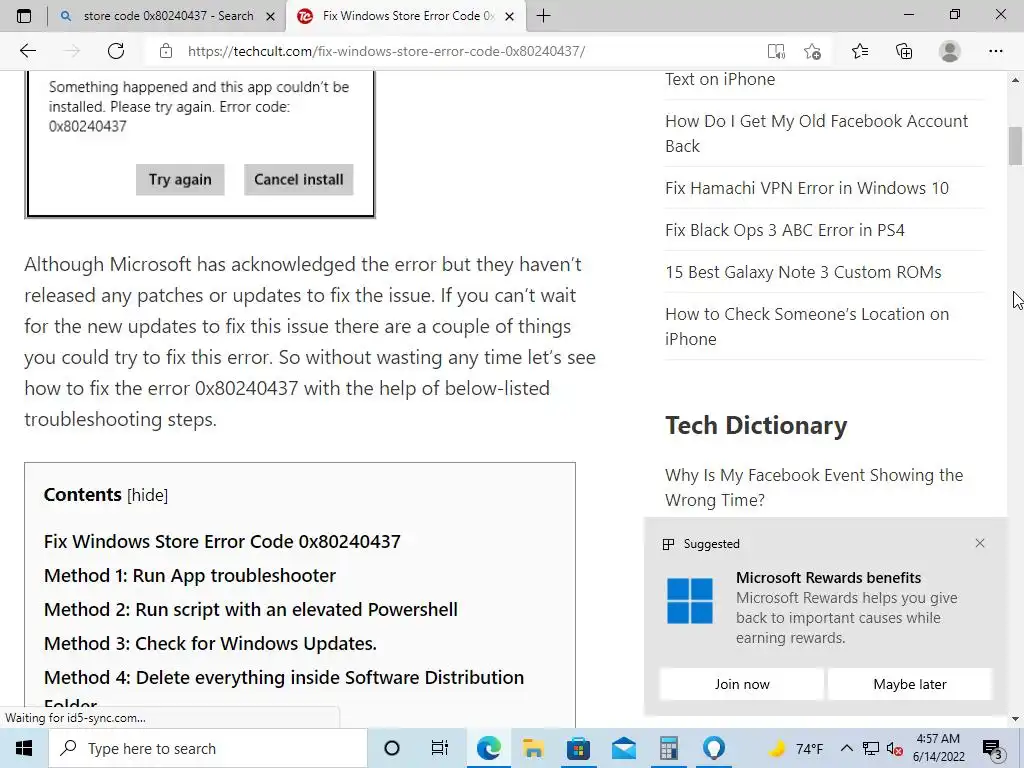This screenshot has height=768, width=1024.
Task: Open Read aloud/immersive reader icon
Action: tap(776, 51)
